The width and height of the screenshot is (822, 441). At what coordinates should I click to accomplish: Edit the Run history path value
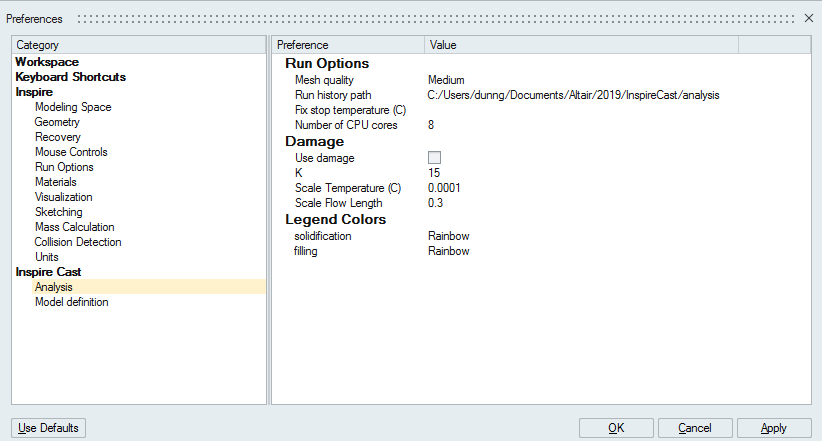point(573,95)
